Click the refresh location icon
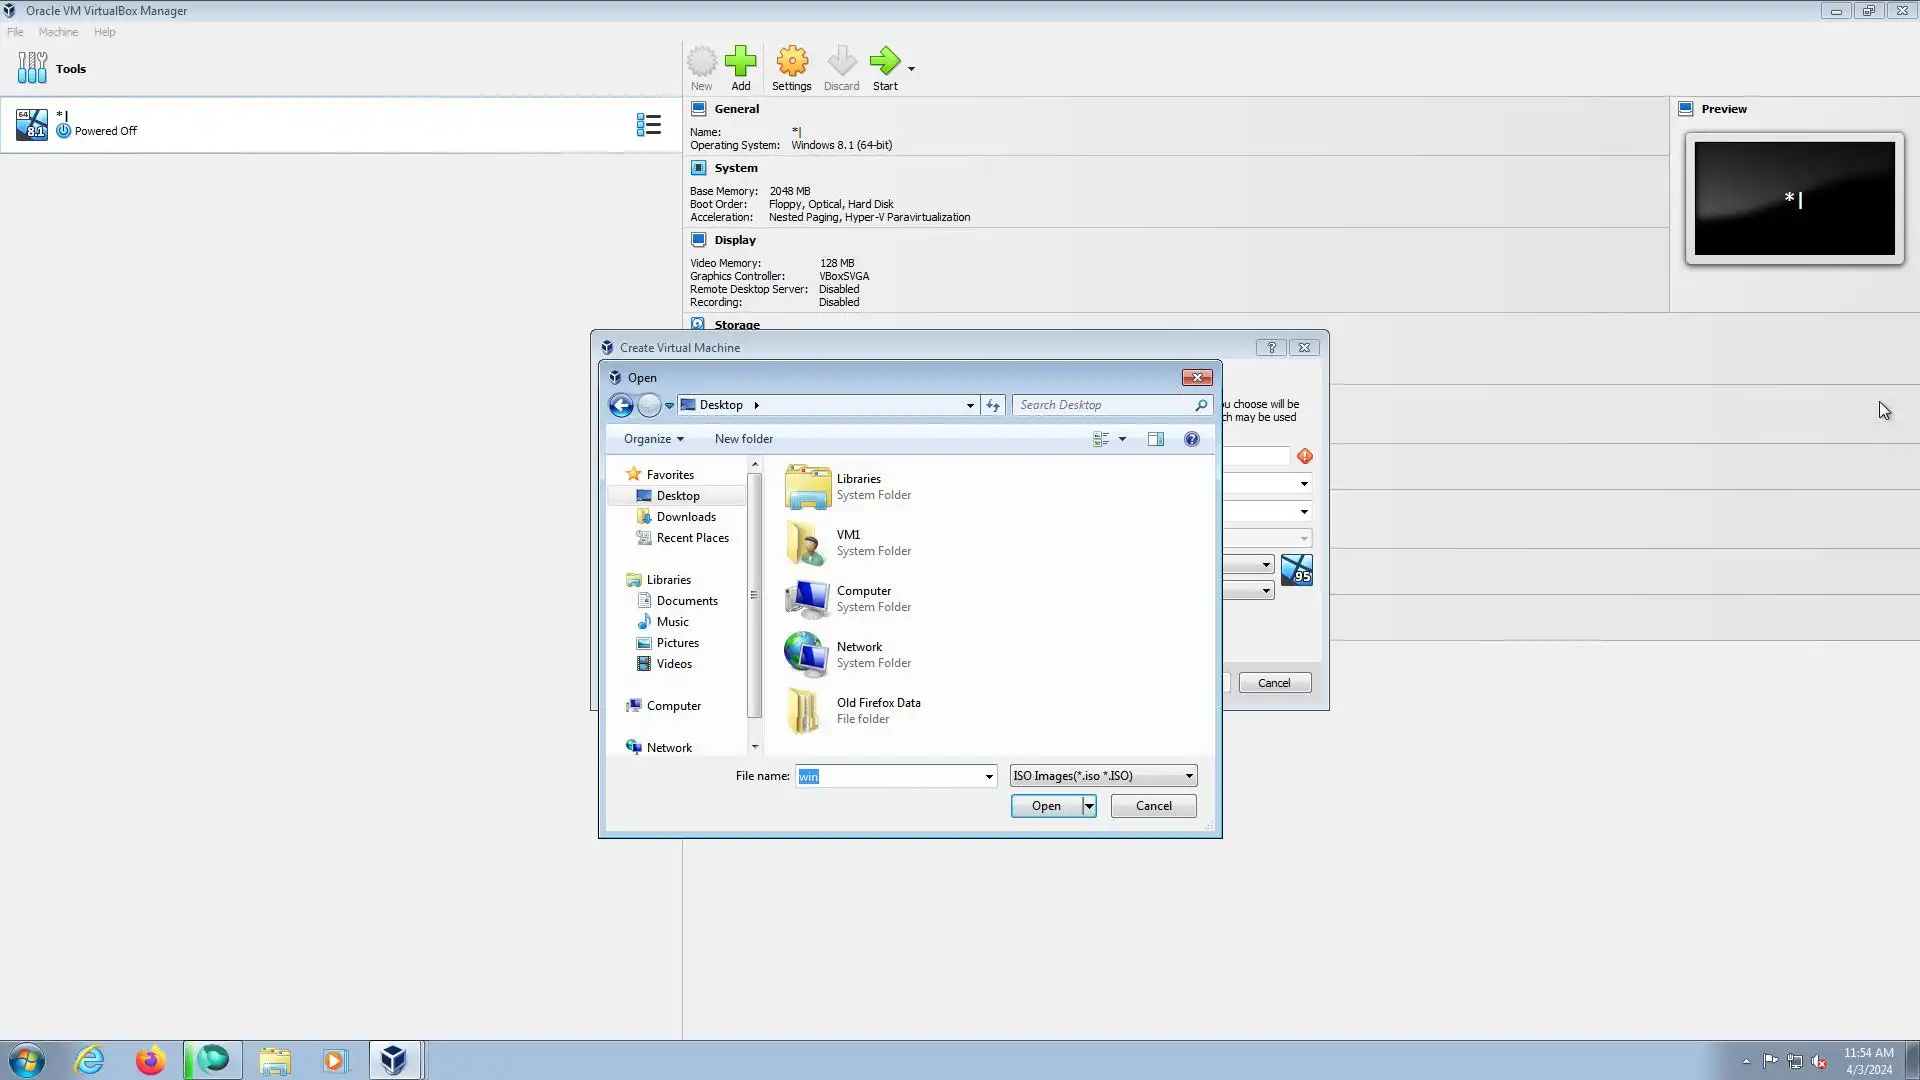The width and height of the screenshot is (1920, 1080). [x=993, y=405]
